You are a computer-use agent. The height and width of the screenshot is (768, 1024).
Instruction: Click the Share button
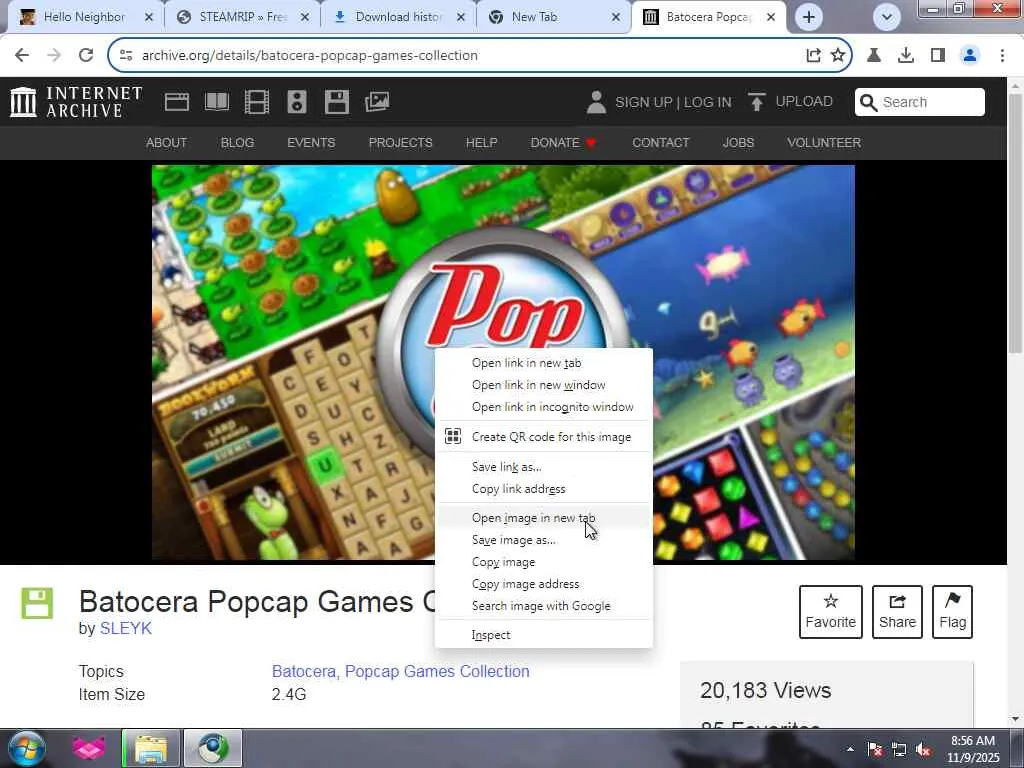(x=897, y=612)
